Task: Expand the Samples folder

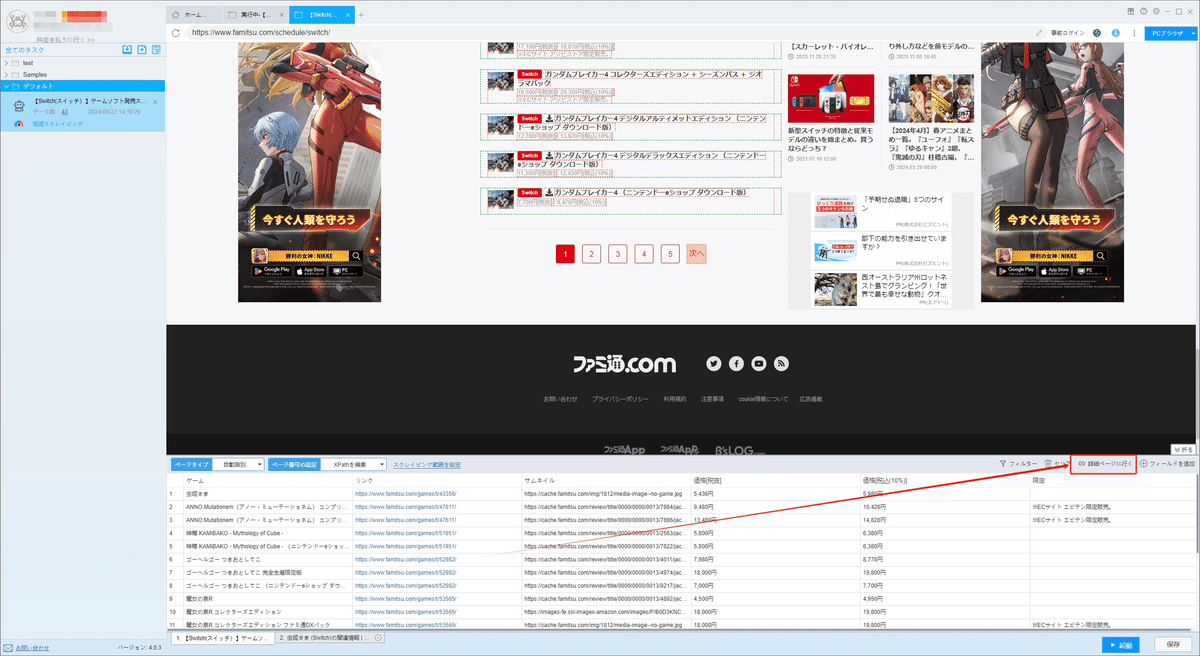Action: tap(6, 74)
